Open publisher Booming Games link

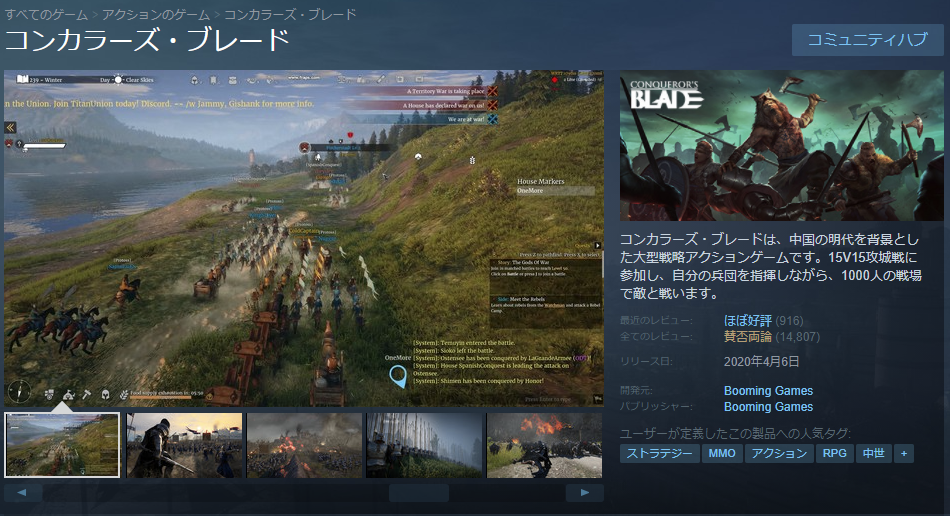point(768,407)
